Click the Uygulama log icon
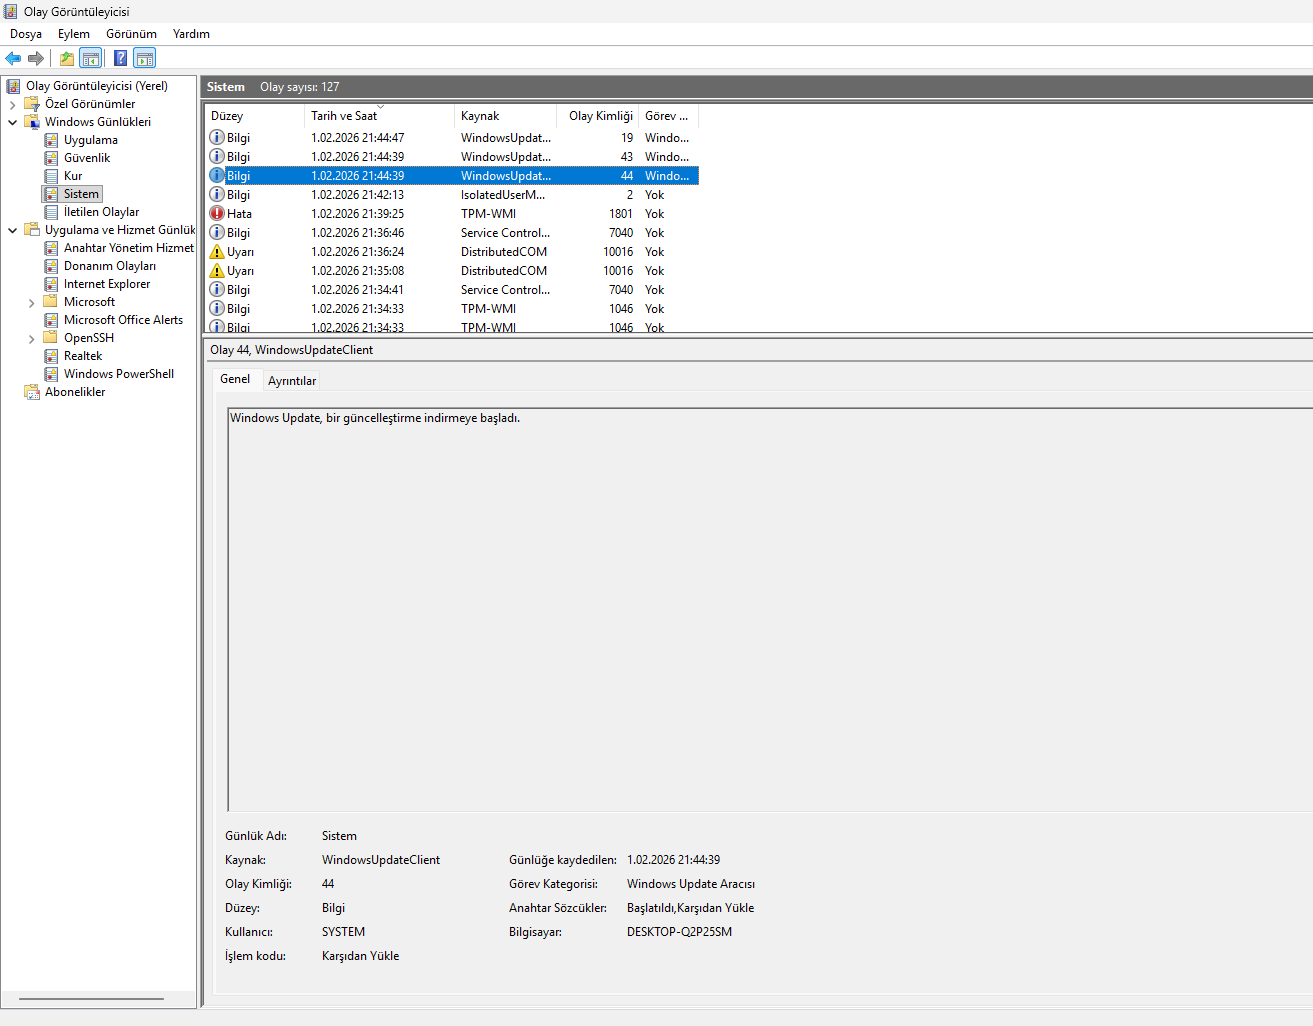The width and height of the screenshot is (1313, 1026). [51, 140]
